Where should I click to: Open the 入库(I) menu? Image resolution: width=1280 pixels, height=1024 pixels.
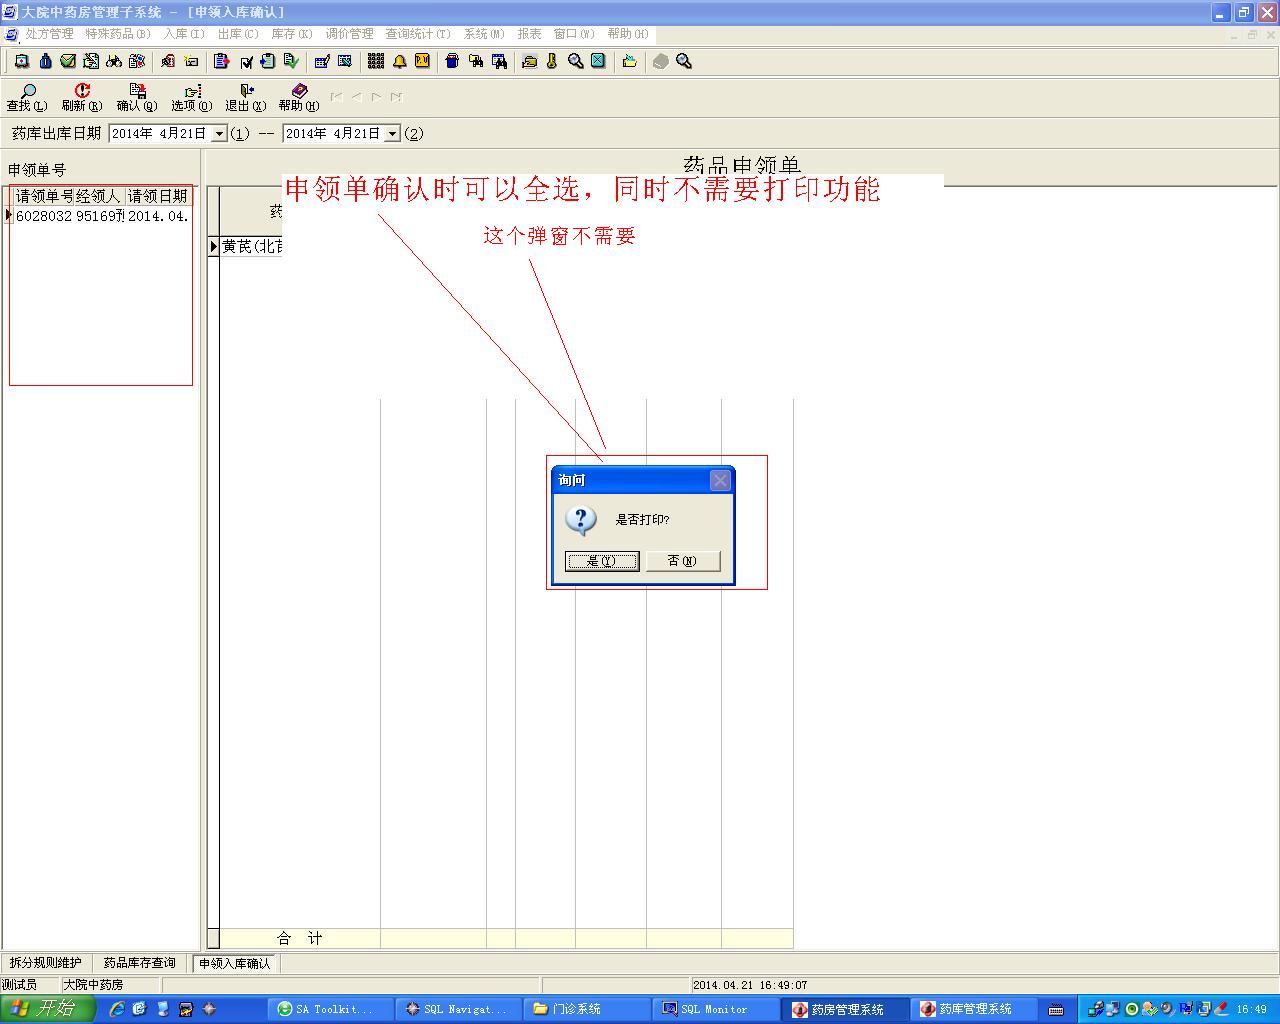click(x=184, y=34)
